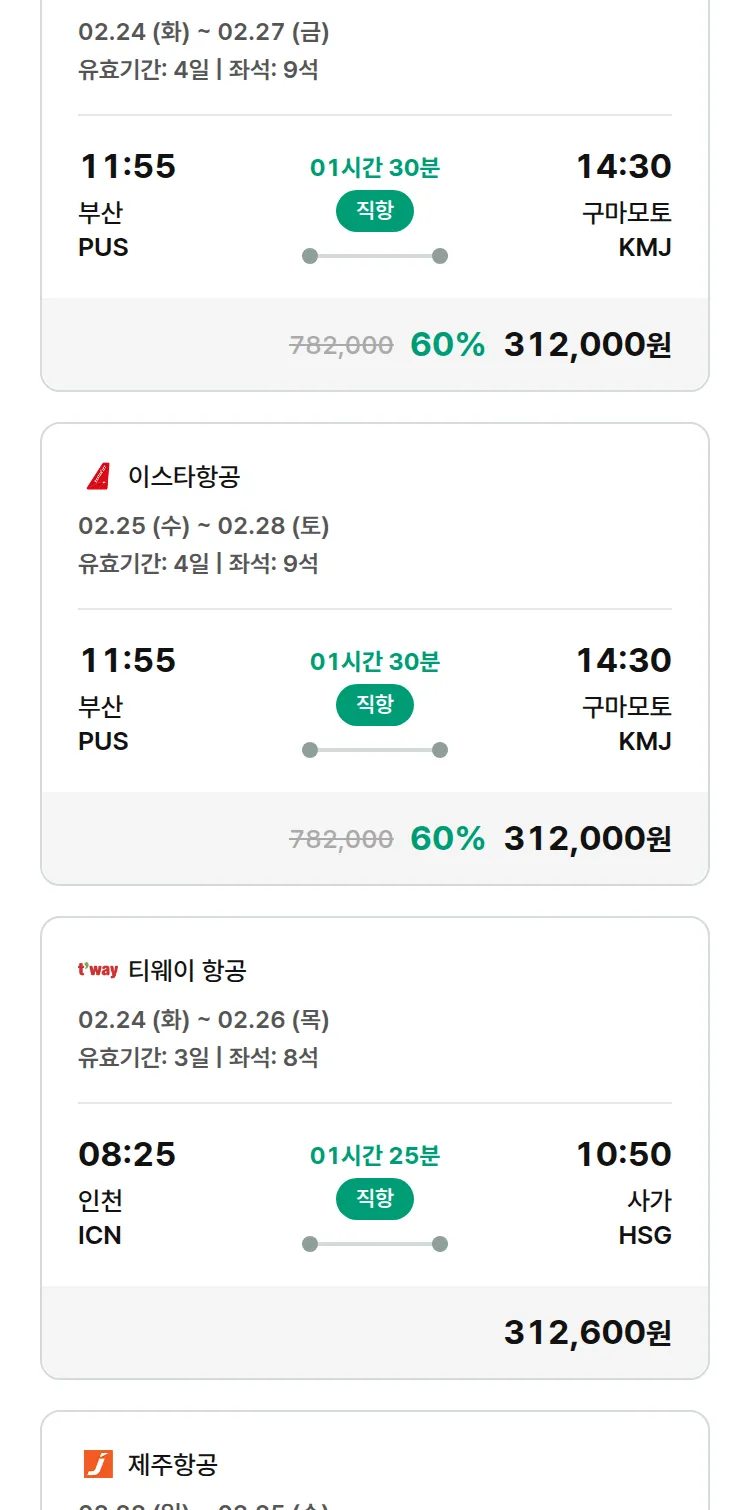Click the Eastar Jet airline logo icon
Image resolution: width=750 pixels, height=1510 pixels.
point(98,477)
